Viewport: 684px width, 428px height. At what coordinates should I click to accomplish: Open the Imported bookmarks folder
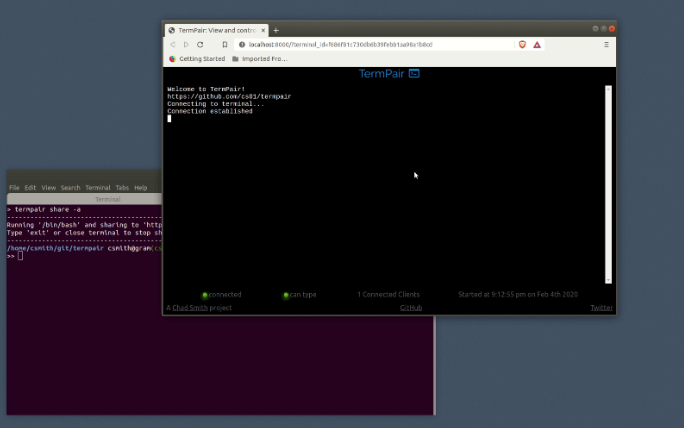click(x=260, y=59)
